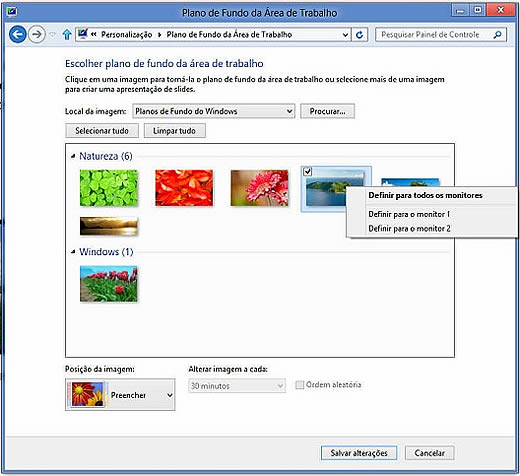Choose Definir para todos os monitores
The image size is (520, 476).
(x=425, y=195)
